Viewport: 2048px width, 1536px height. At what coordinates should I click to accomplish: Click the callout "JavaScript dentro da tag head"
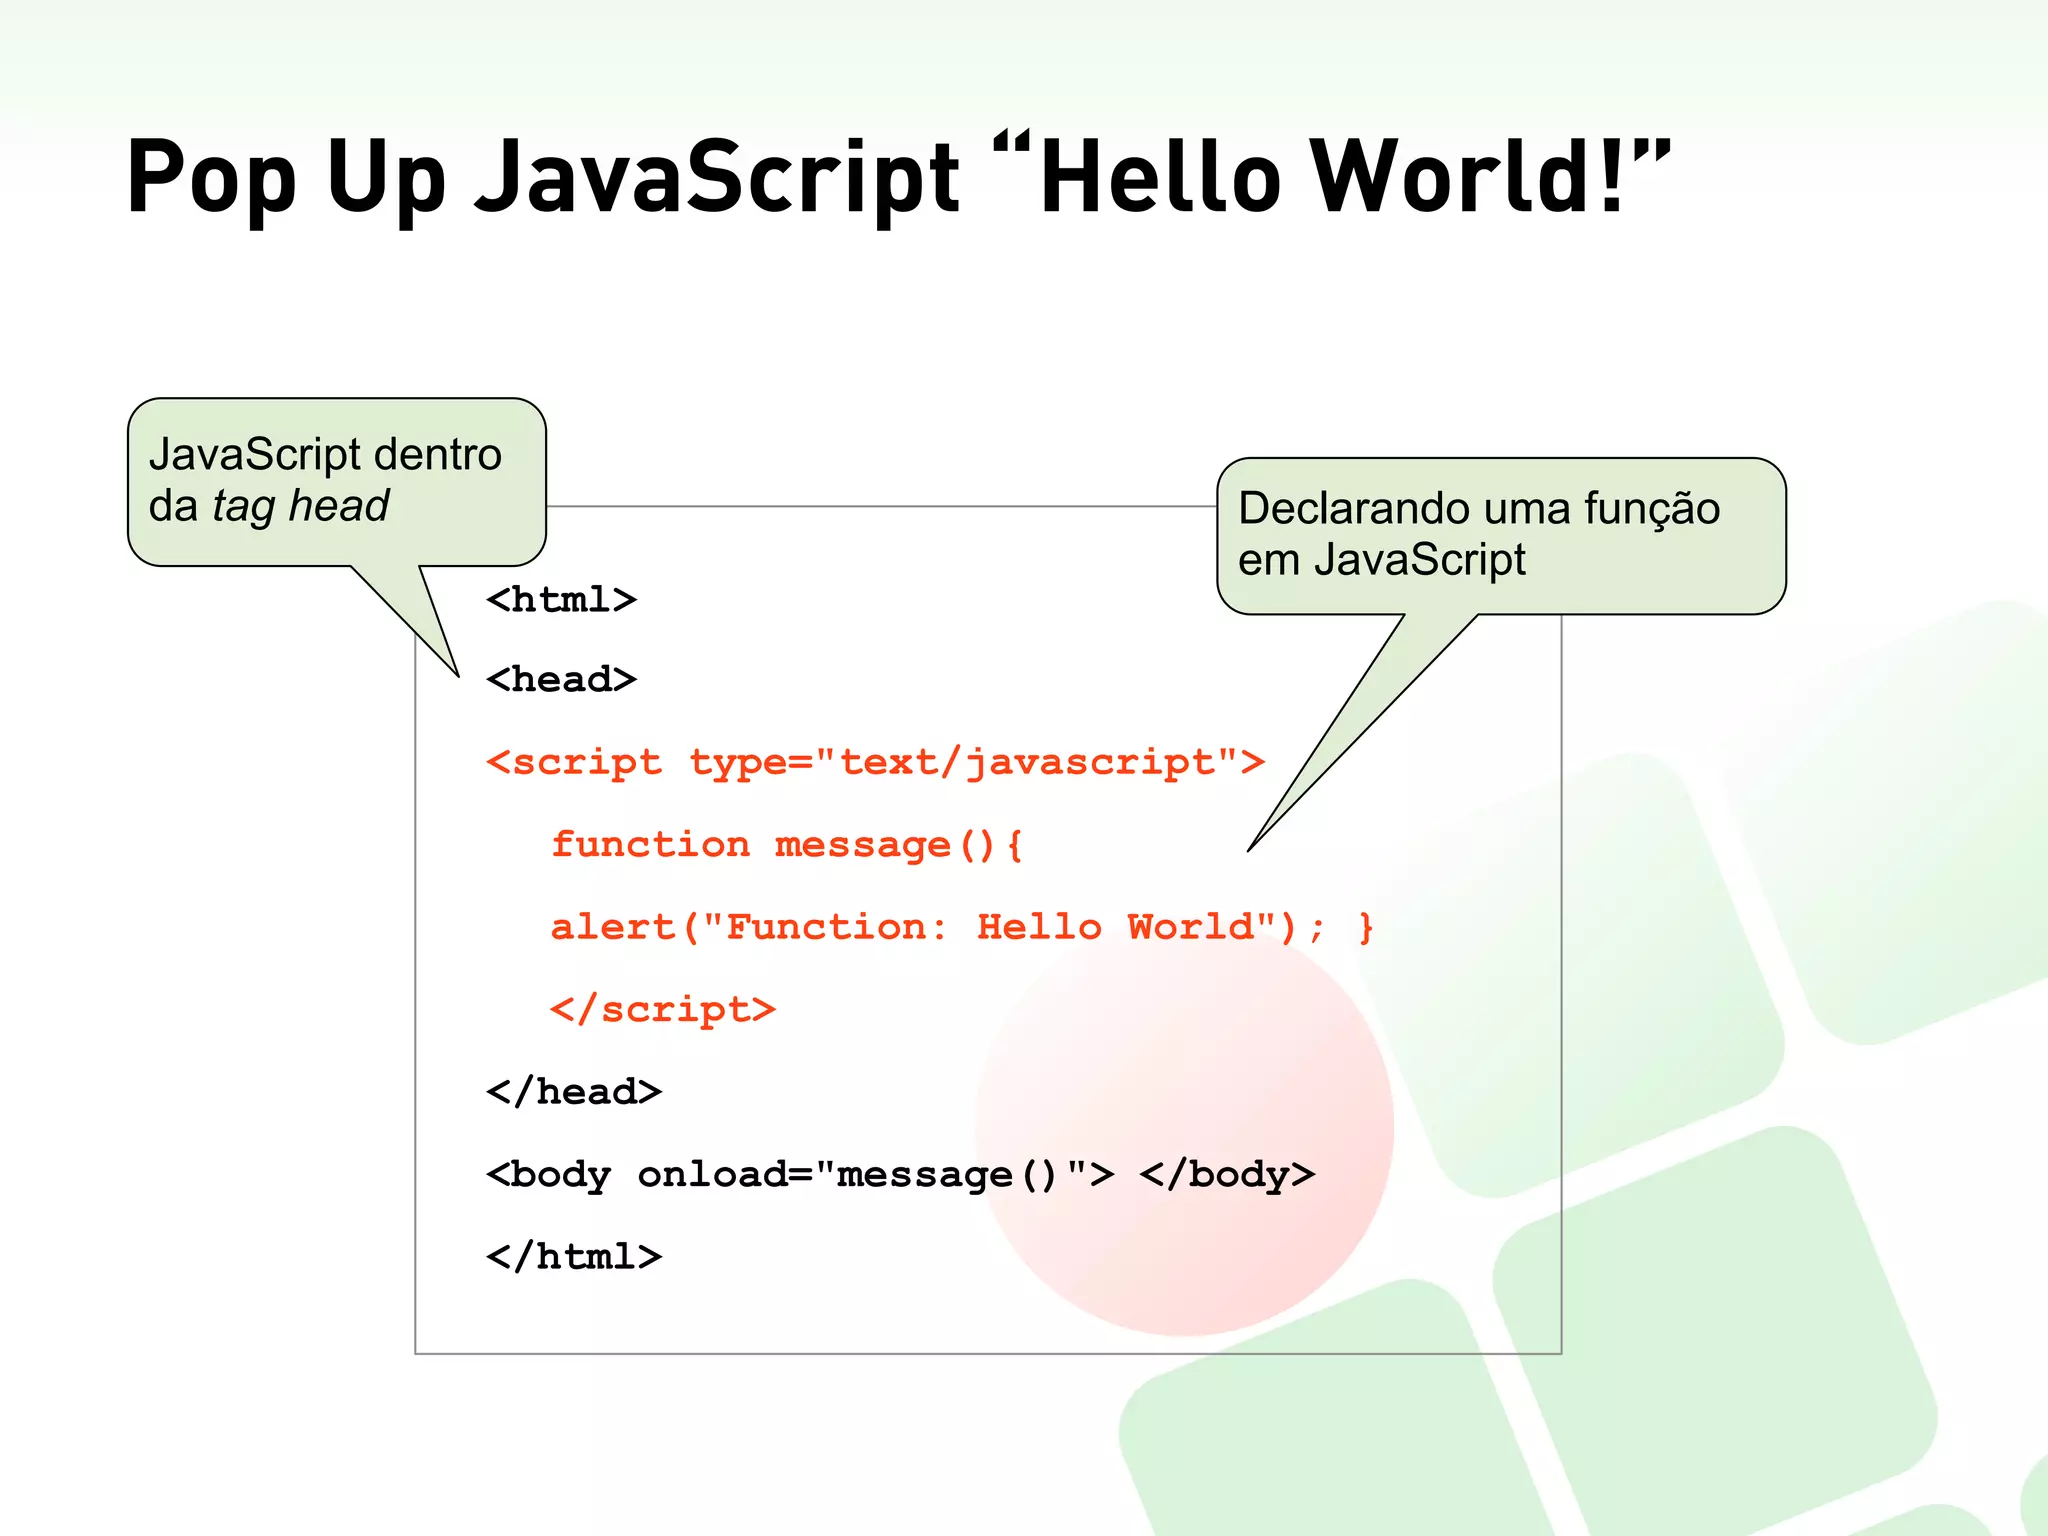click(336, 482)
